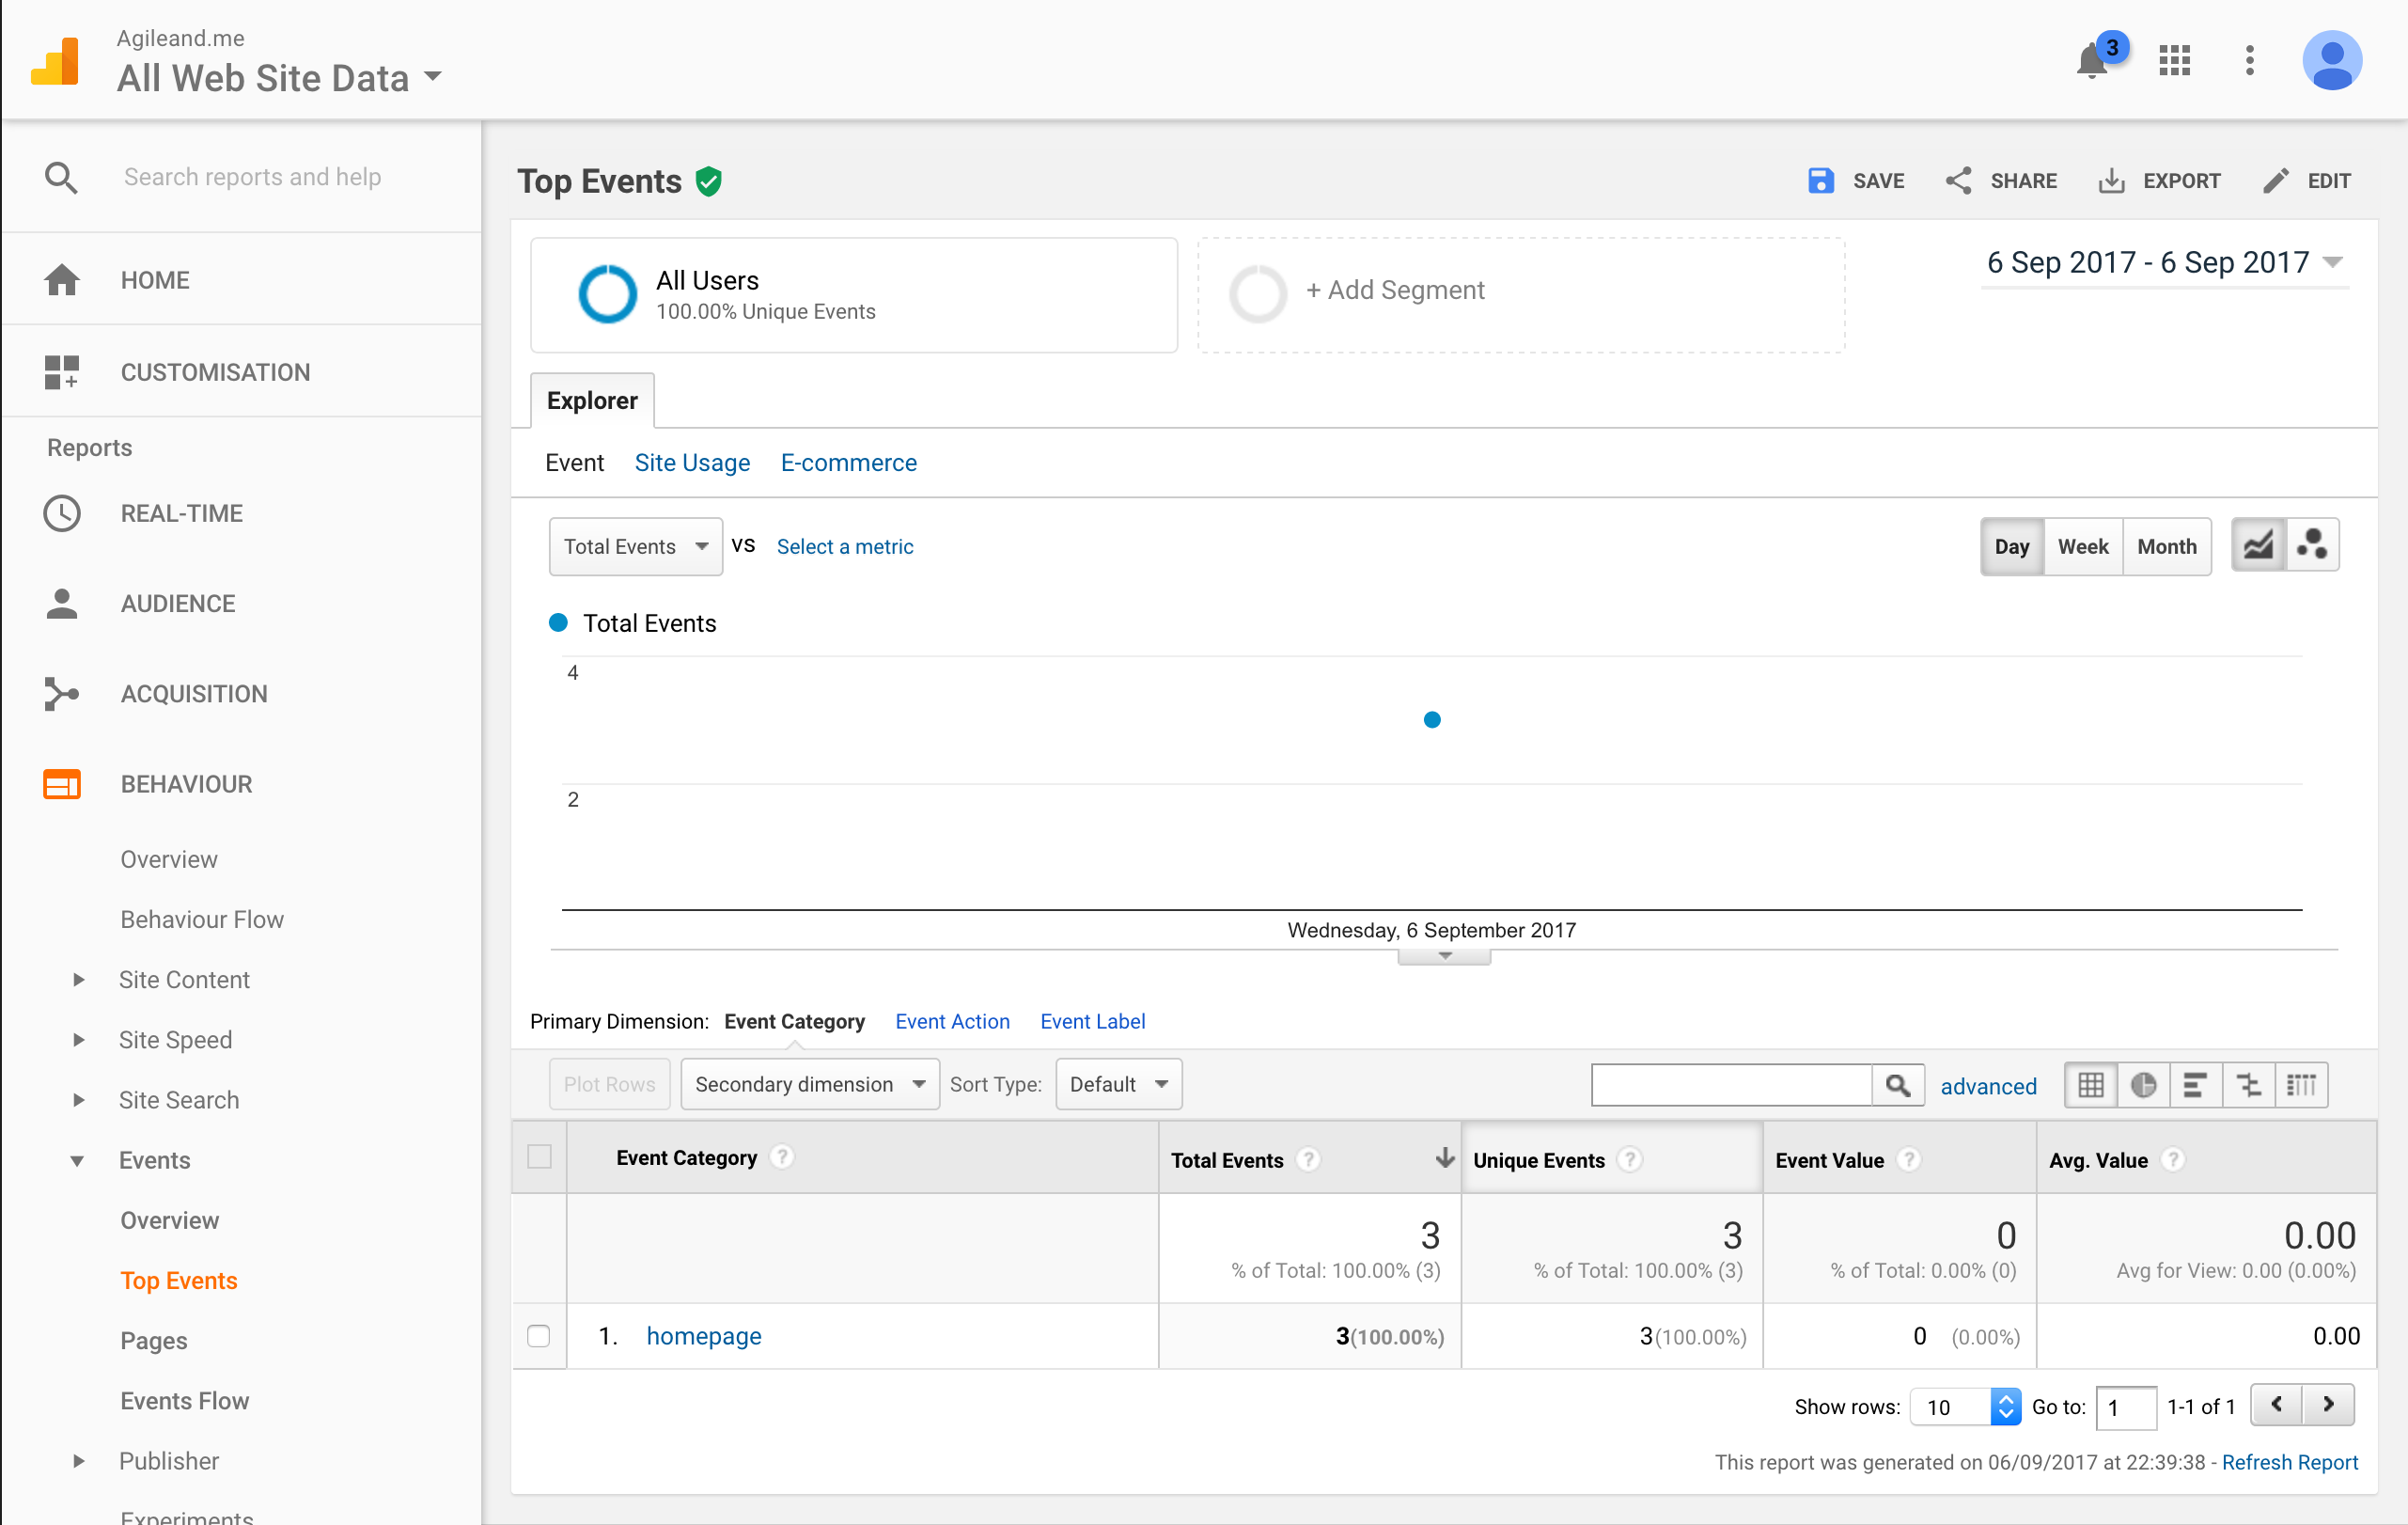Open the user account avatar
The height and width of the screenshot is (1525, 2408).
pos(2331,60)
